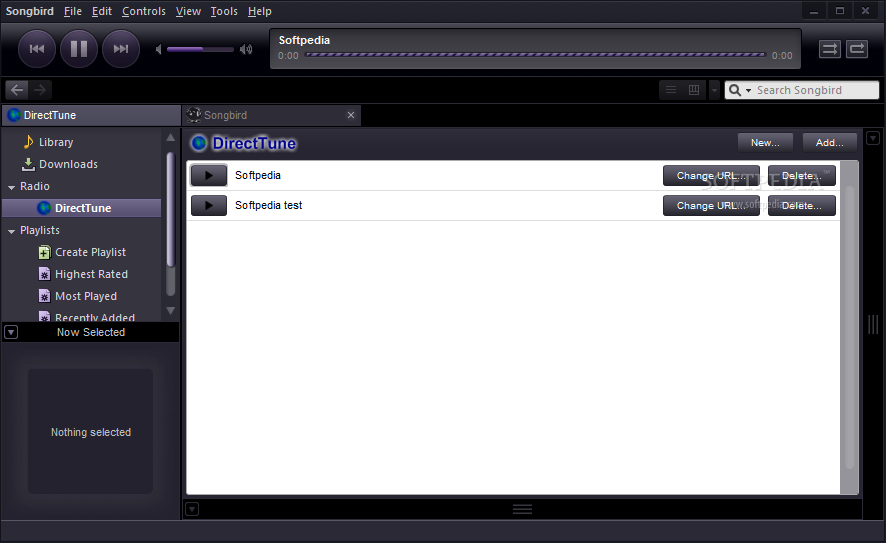Open the Highest Rated playlist

[x=83, y=274]
